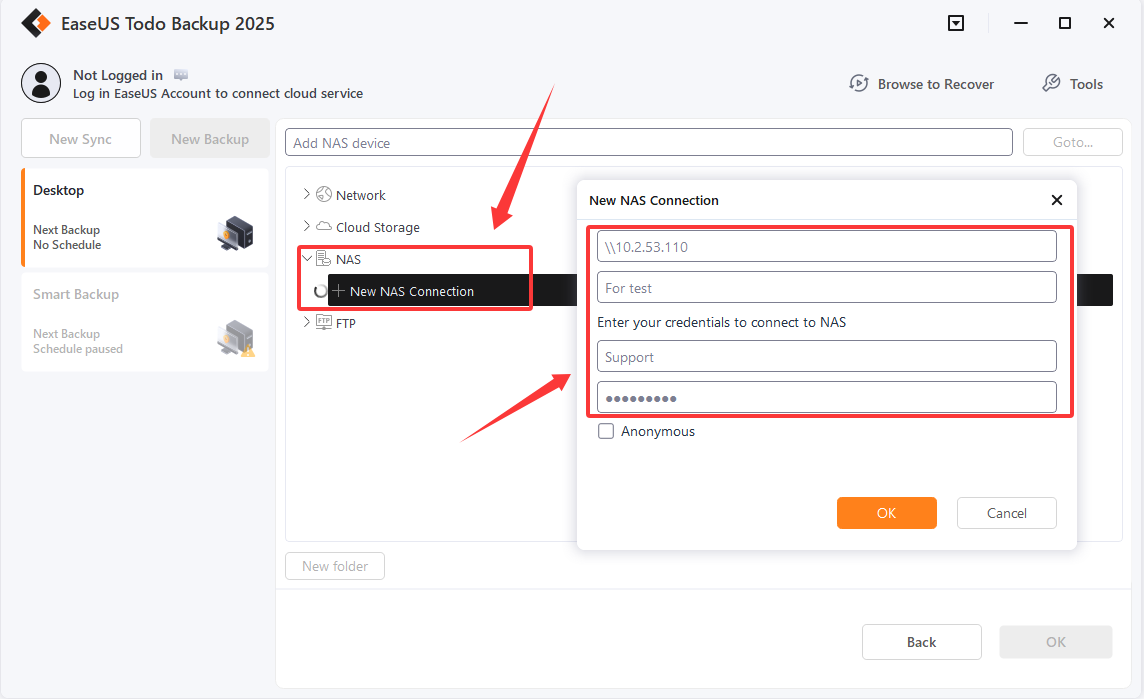Click Log in EaseUS Account text
1144x699 pixels.
coord(218,93)
